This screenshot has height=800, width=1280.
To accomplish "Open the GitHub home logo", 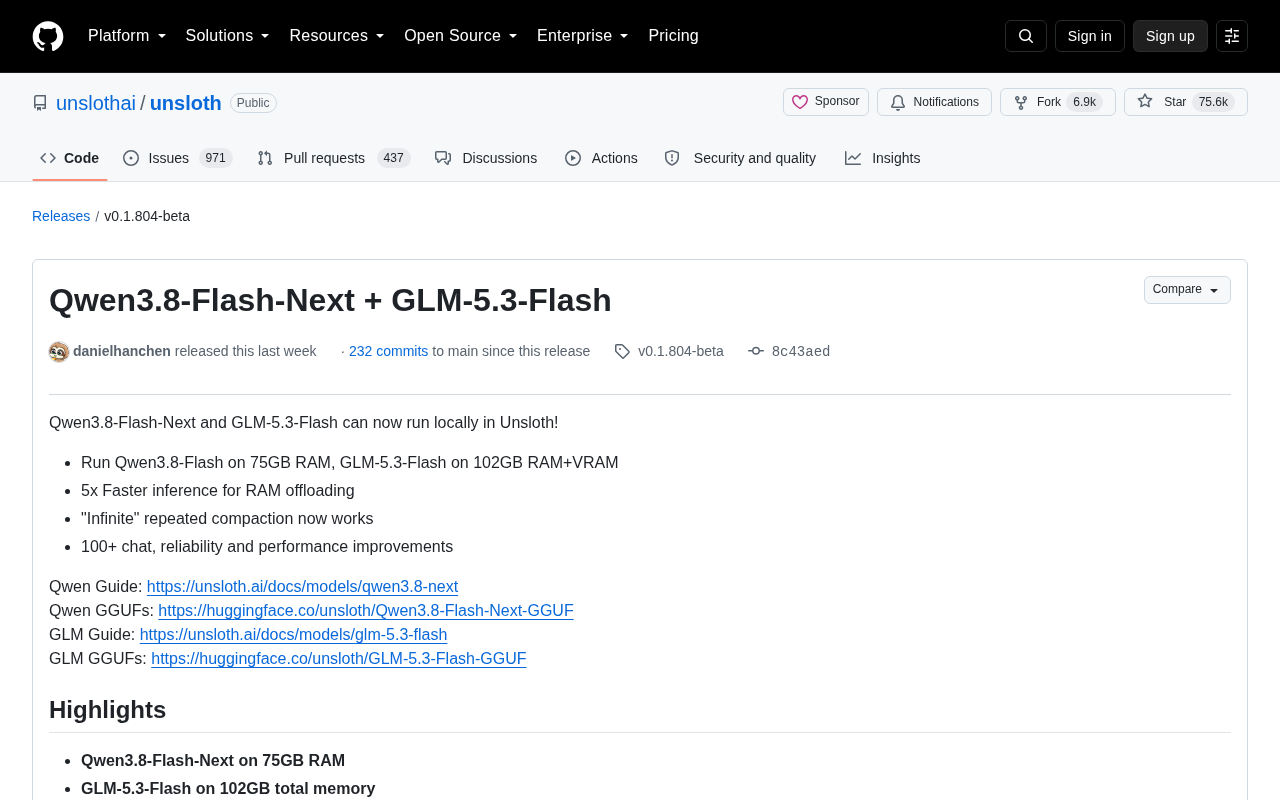I will point(48,36).
